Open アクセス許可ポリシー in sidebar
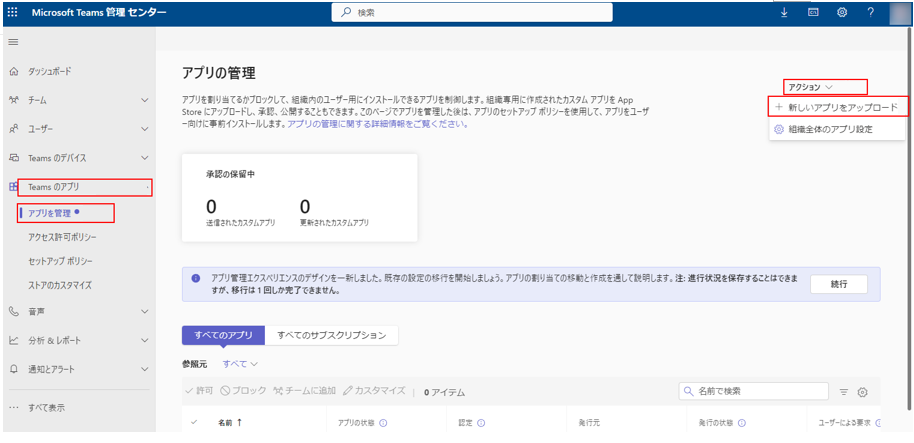The width and height of the screenshot is (914, 443). [62, 237]
